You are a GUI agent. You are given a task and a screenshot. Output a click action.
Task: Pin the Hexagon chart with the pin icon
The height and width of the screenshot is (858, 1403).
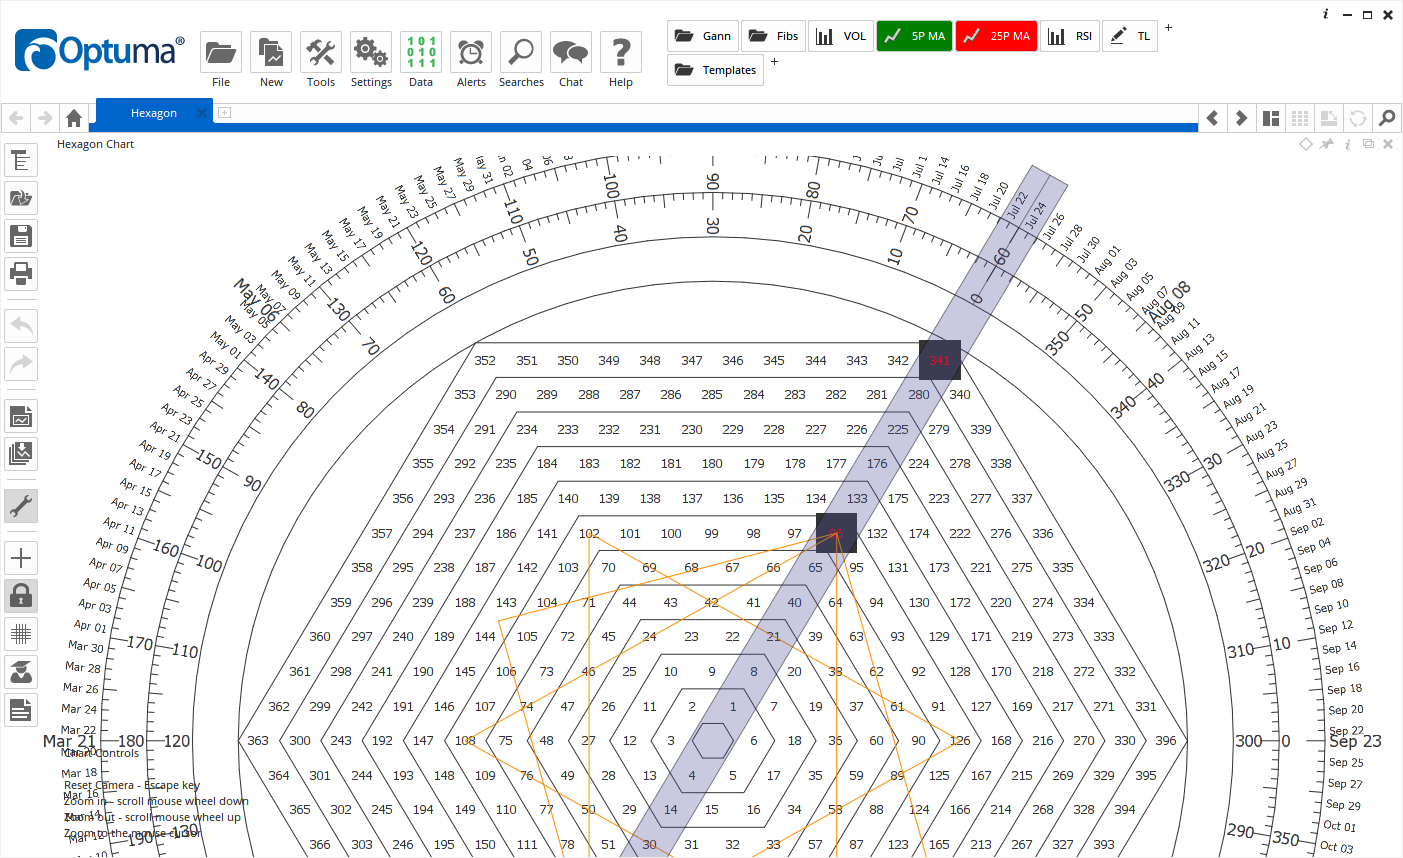point(1327,143)
